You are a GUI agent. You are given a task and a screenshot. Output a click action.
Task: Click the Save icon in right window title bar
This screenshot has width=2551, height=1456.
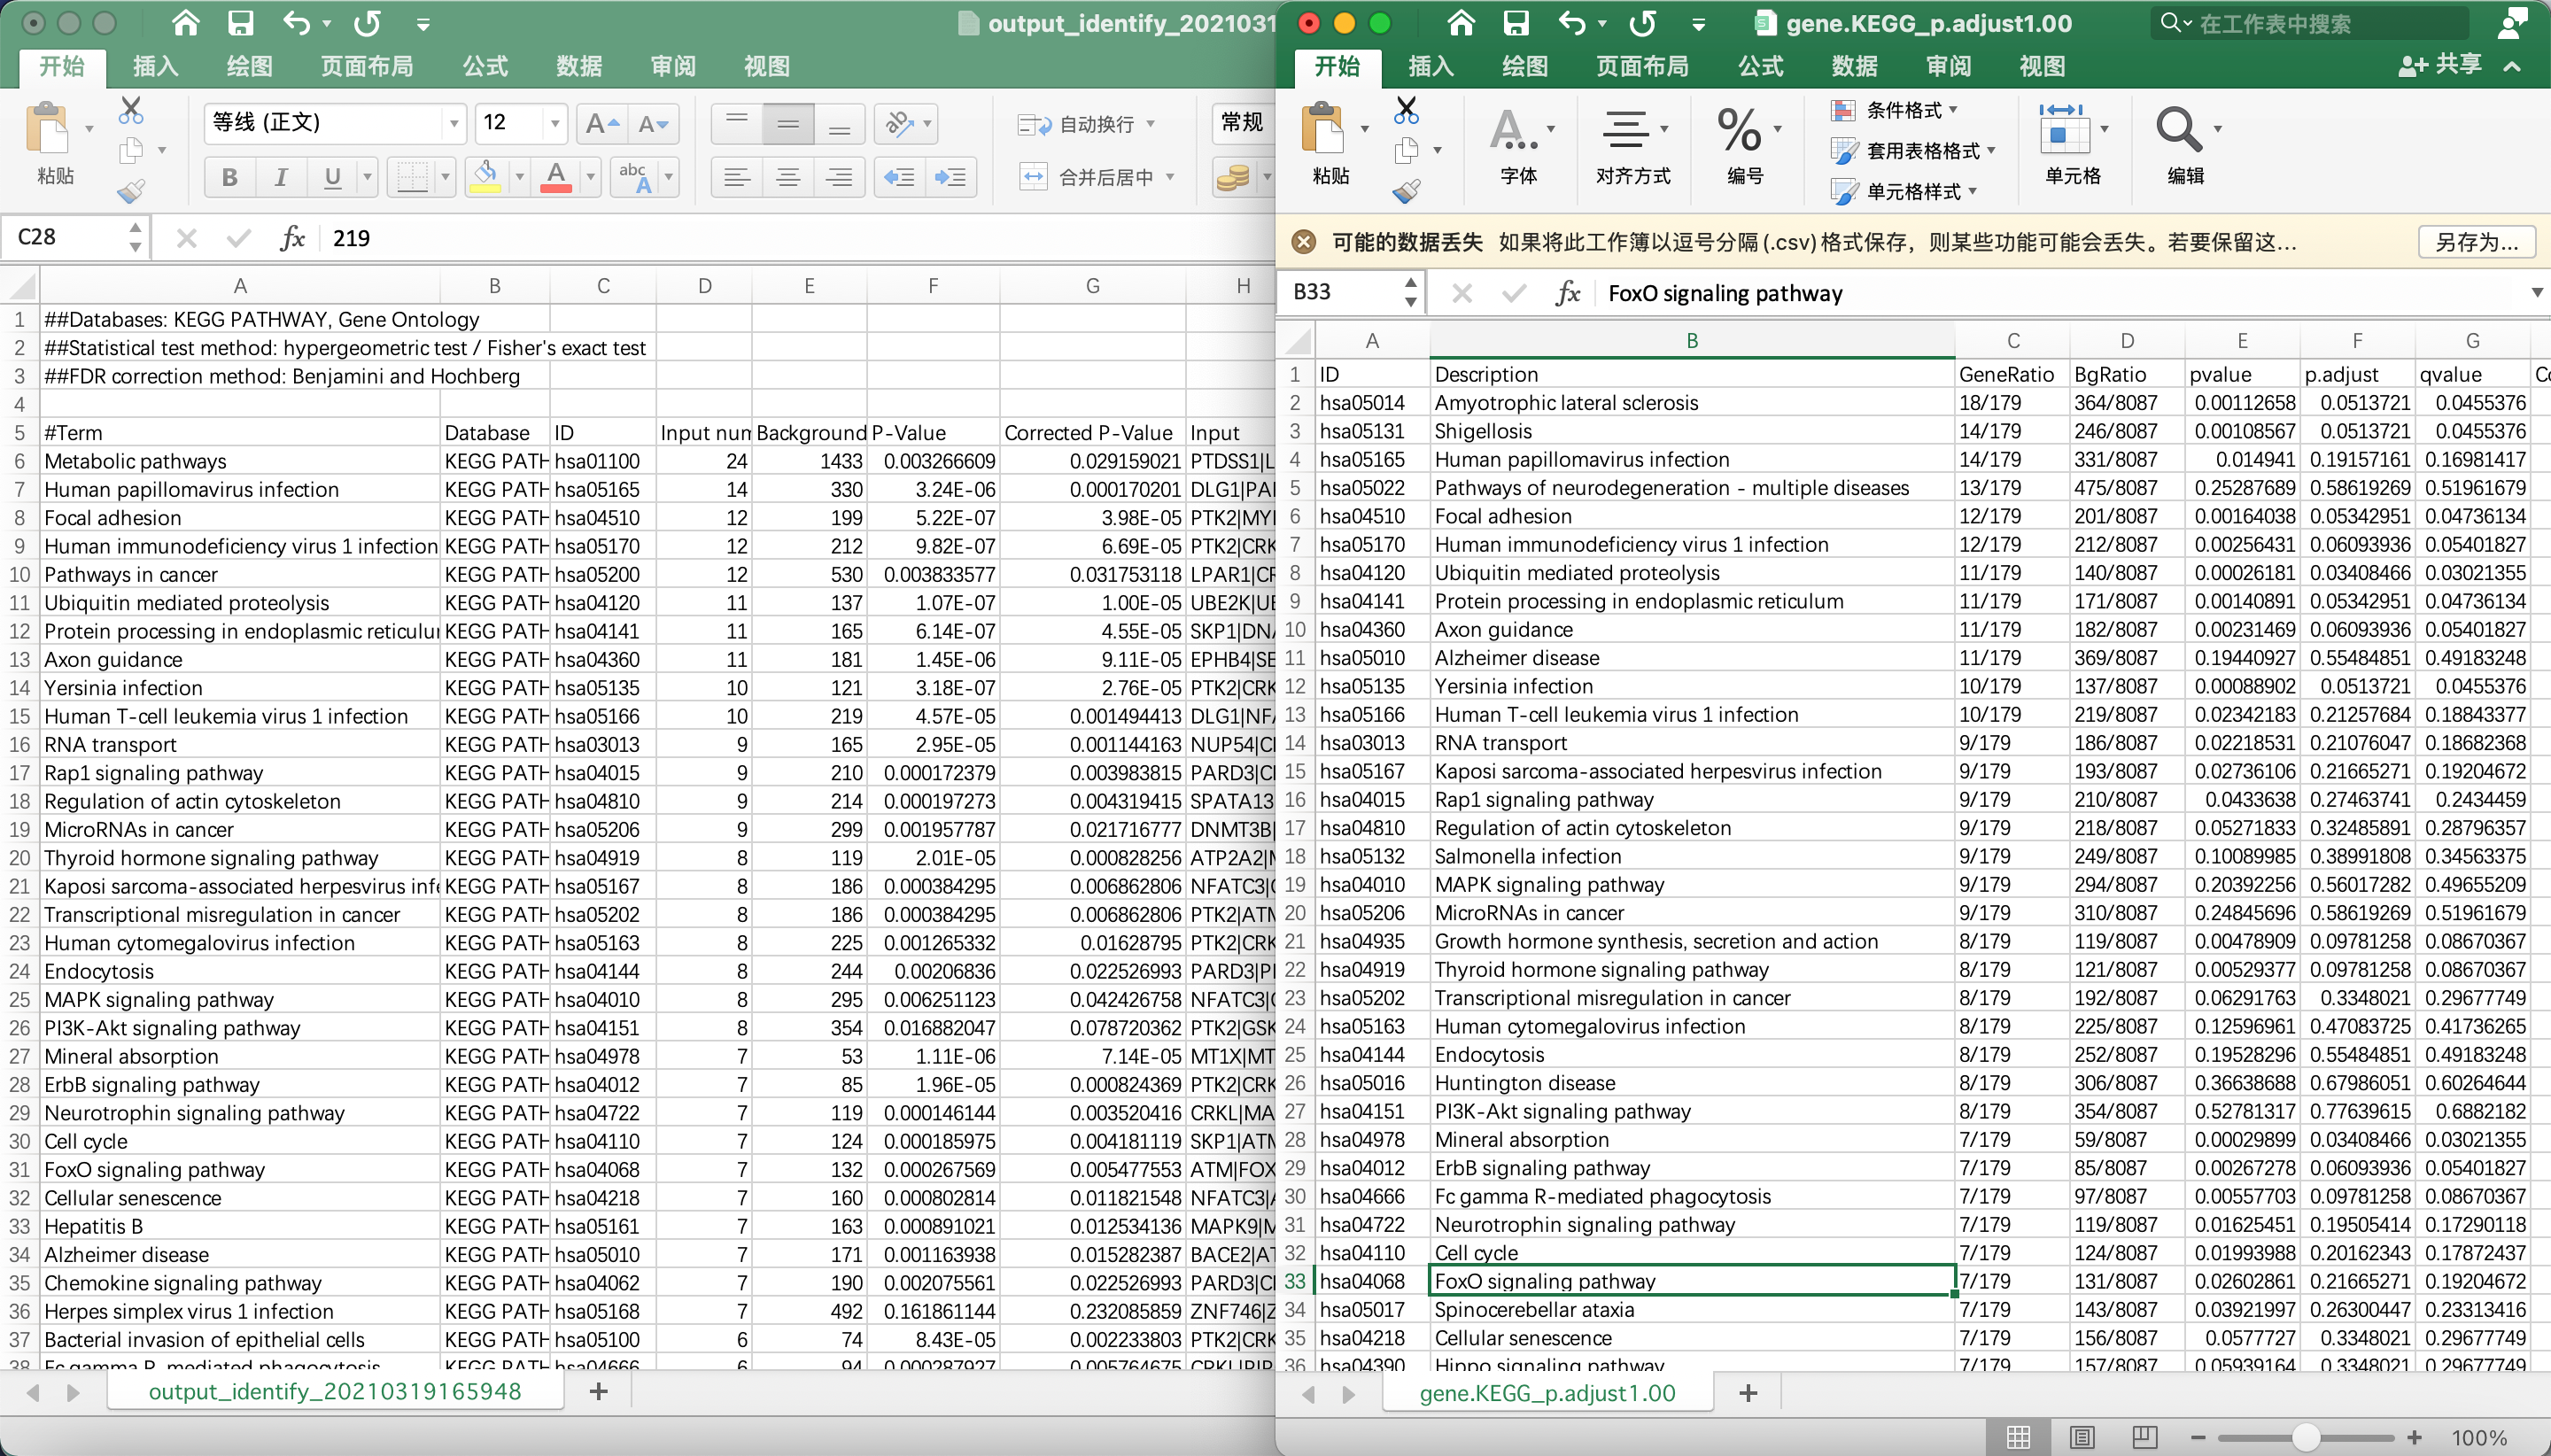click(1516, 23)
